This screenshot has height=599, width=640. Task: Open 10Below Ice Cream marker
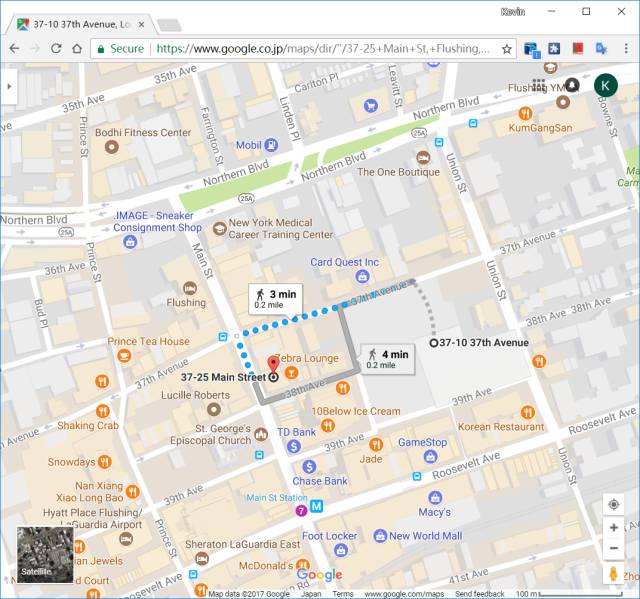[x=328, y=426]
